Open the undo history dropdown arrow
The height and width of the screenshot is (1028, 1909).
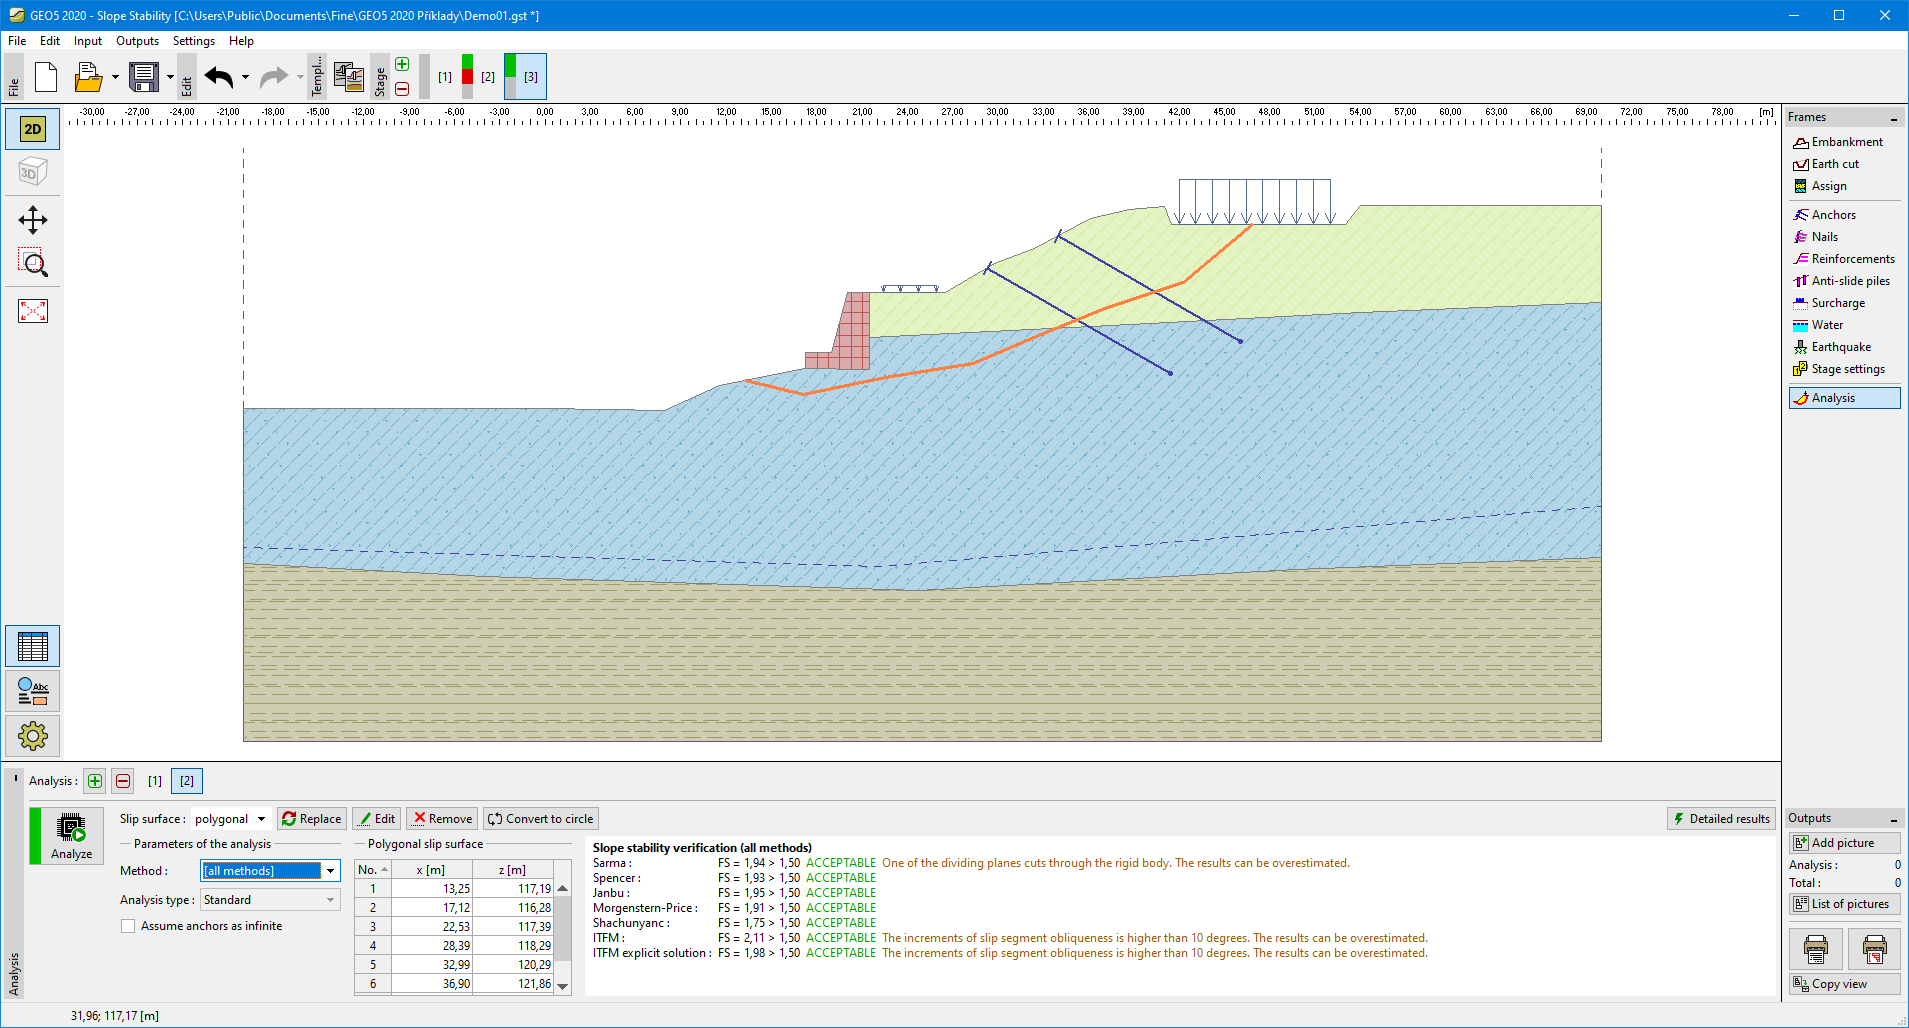245,77
